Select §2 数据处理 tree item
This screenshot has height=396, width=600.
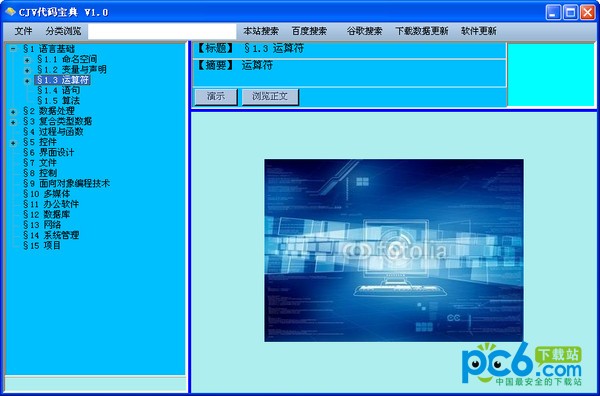click(49, 111)
